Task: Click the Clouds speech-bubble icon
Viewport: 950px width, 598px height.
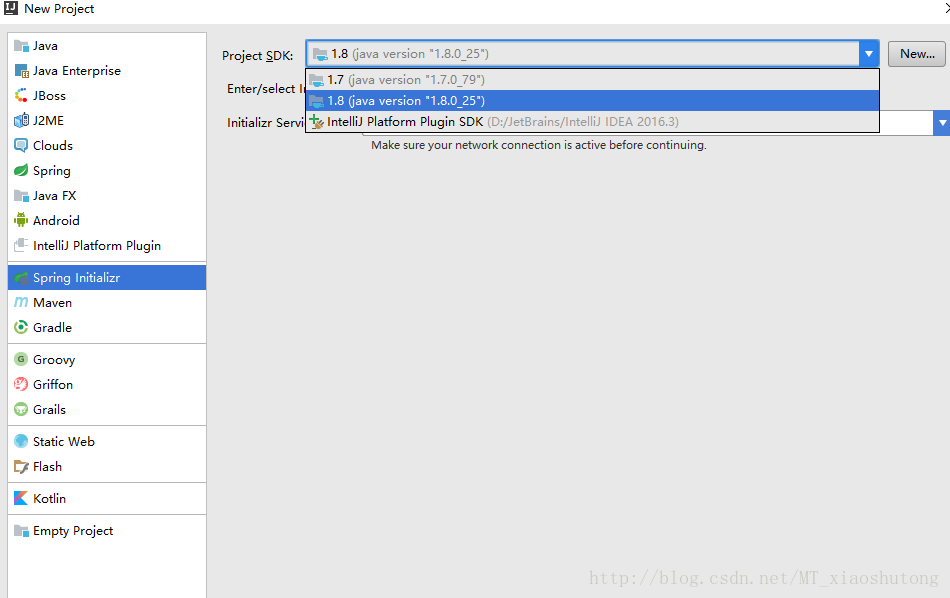Action: tap(21, 145)
